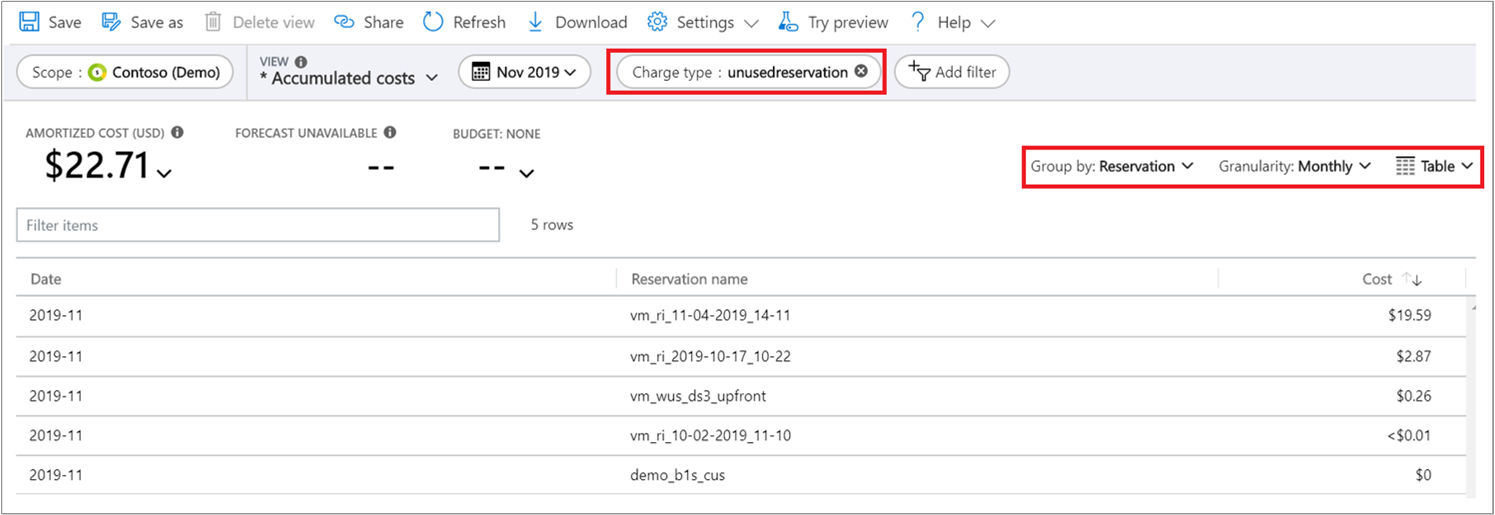The height and width of the screenshot is (515, 1495).
Task: Click the Cost column header text
Action: tap(1377, 279)
